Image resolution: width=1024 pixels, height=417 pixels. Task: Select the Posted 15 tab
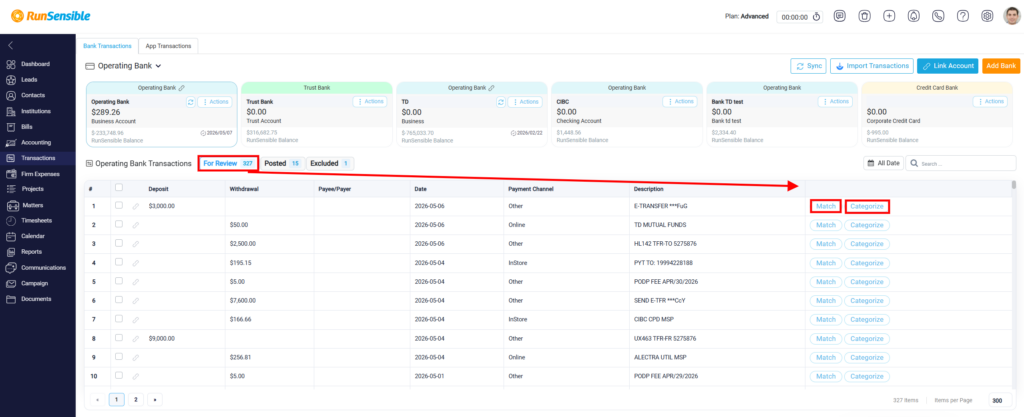[x=281, y=163]
